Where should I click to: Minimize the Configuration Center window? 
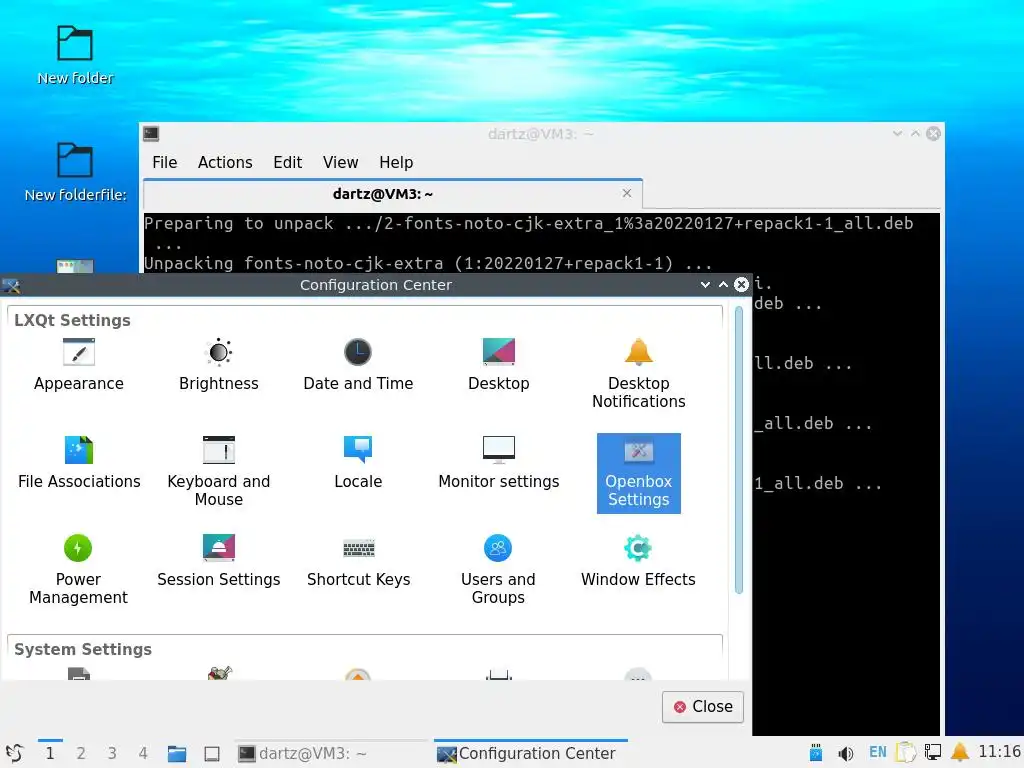(x=705, y=285)
